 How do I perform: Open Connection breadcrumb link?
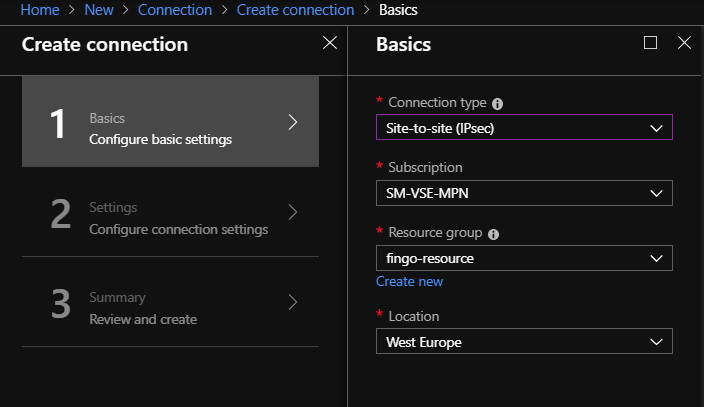(x=175, y=9)
